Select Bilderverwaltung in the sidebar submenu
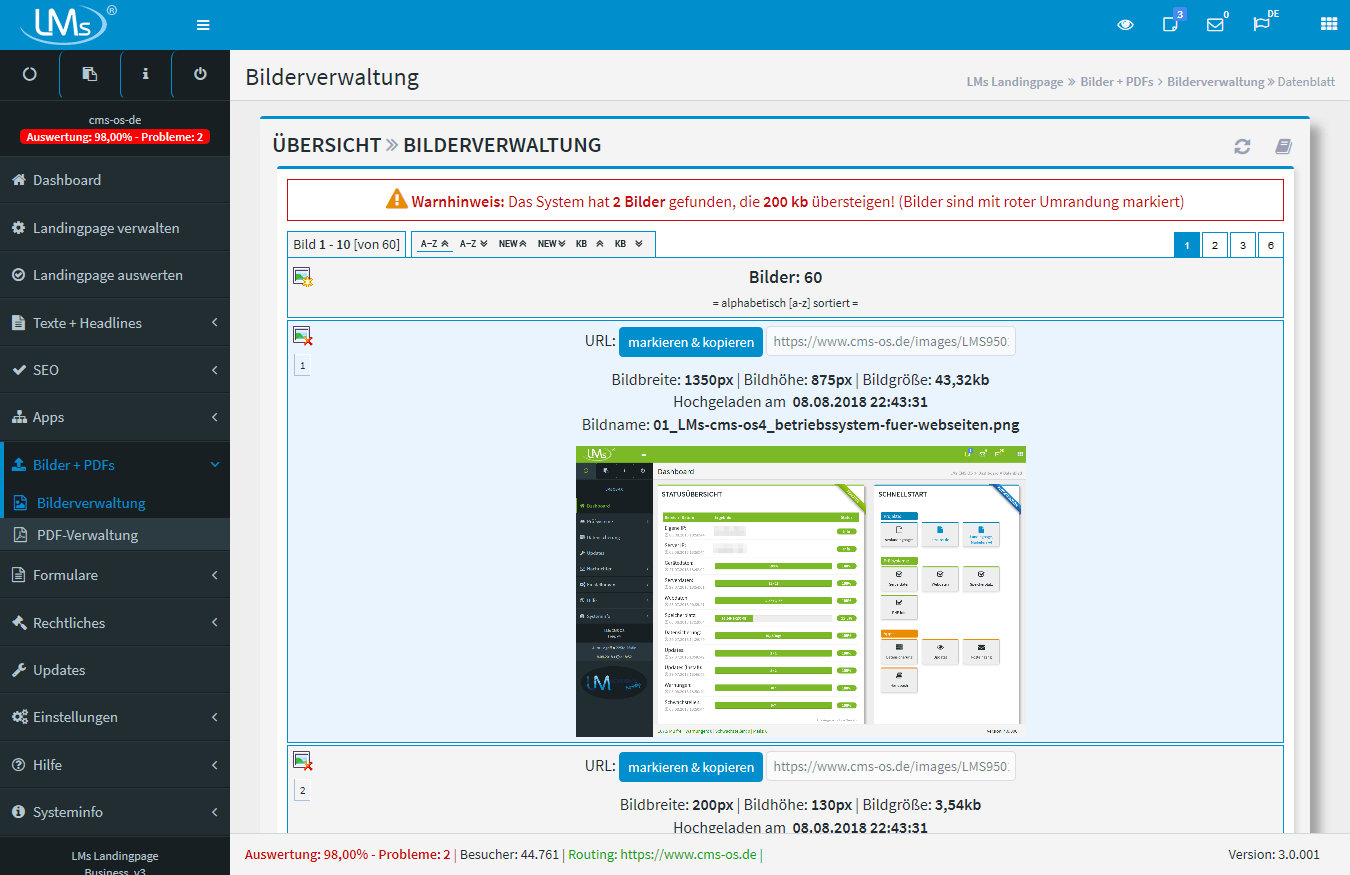This screenshot has height=875, width=1350. [115, 503]
